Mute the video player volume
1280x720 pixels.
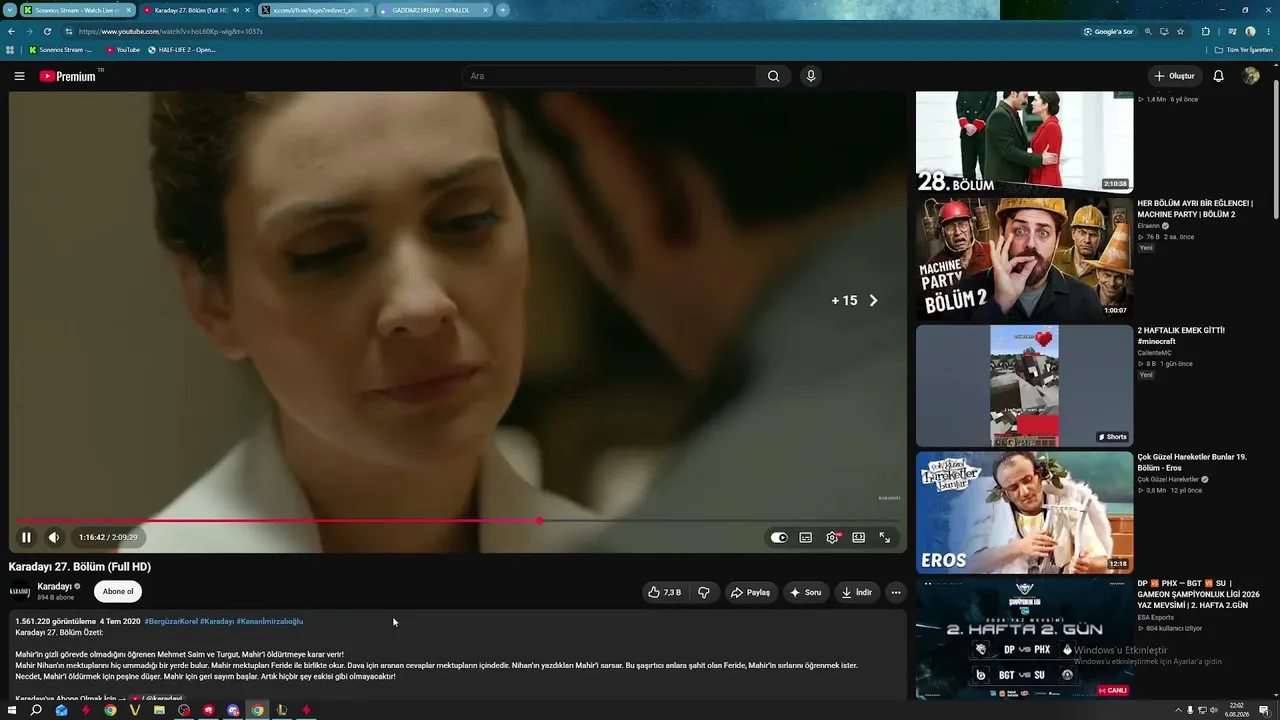pos(54,537)
